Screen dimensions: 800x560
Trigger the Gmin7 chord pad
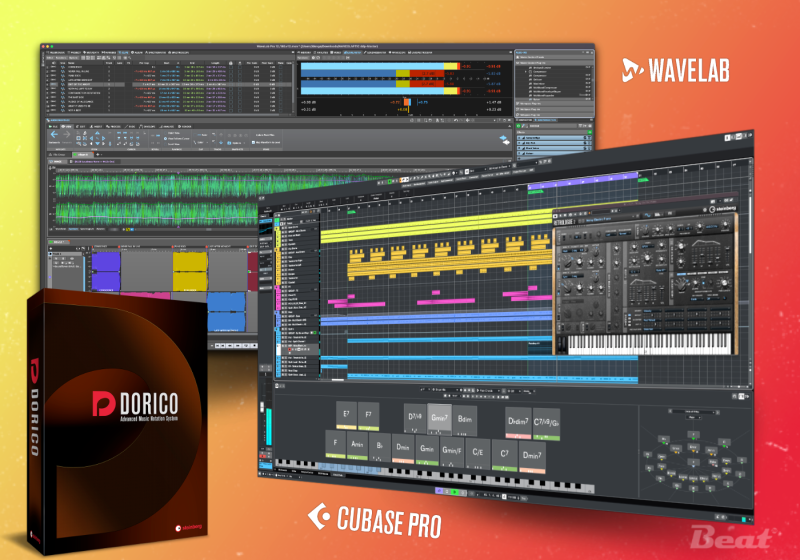coord(439,419)
